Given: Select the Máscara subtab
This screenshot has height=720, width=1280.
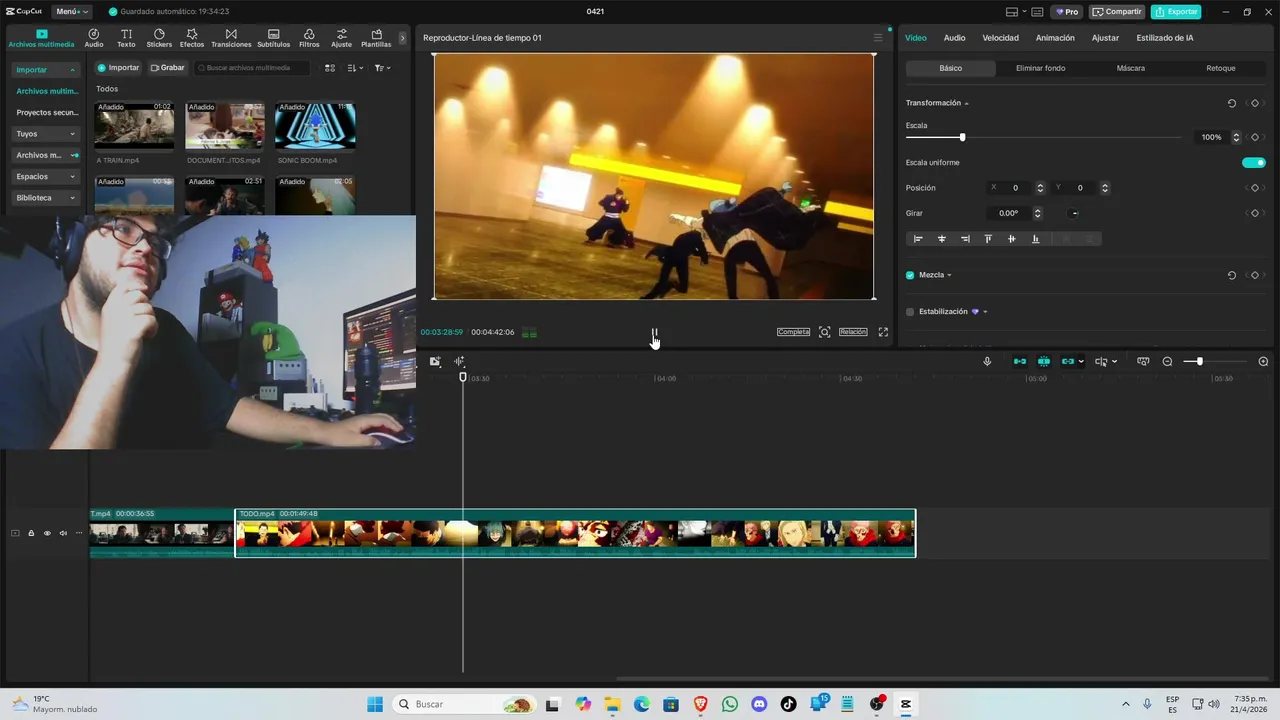Looking at the screenshot, I should click(x=1131, y=68).
